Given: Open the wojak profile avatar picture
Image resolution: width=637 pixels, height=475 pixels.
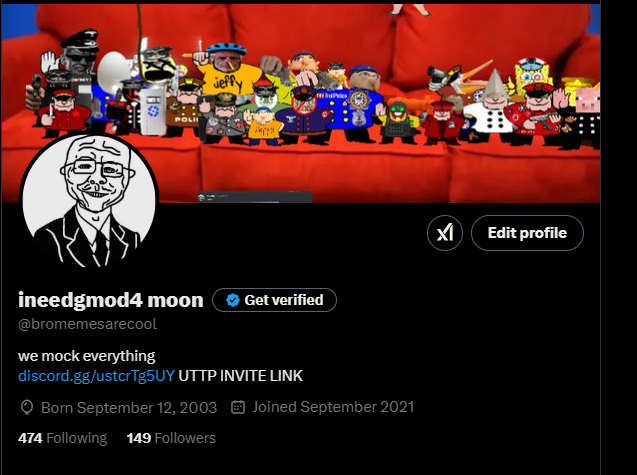Looking at the screenshot, I should (x=89, y=200).
